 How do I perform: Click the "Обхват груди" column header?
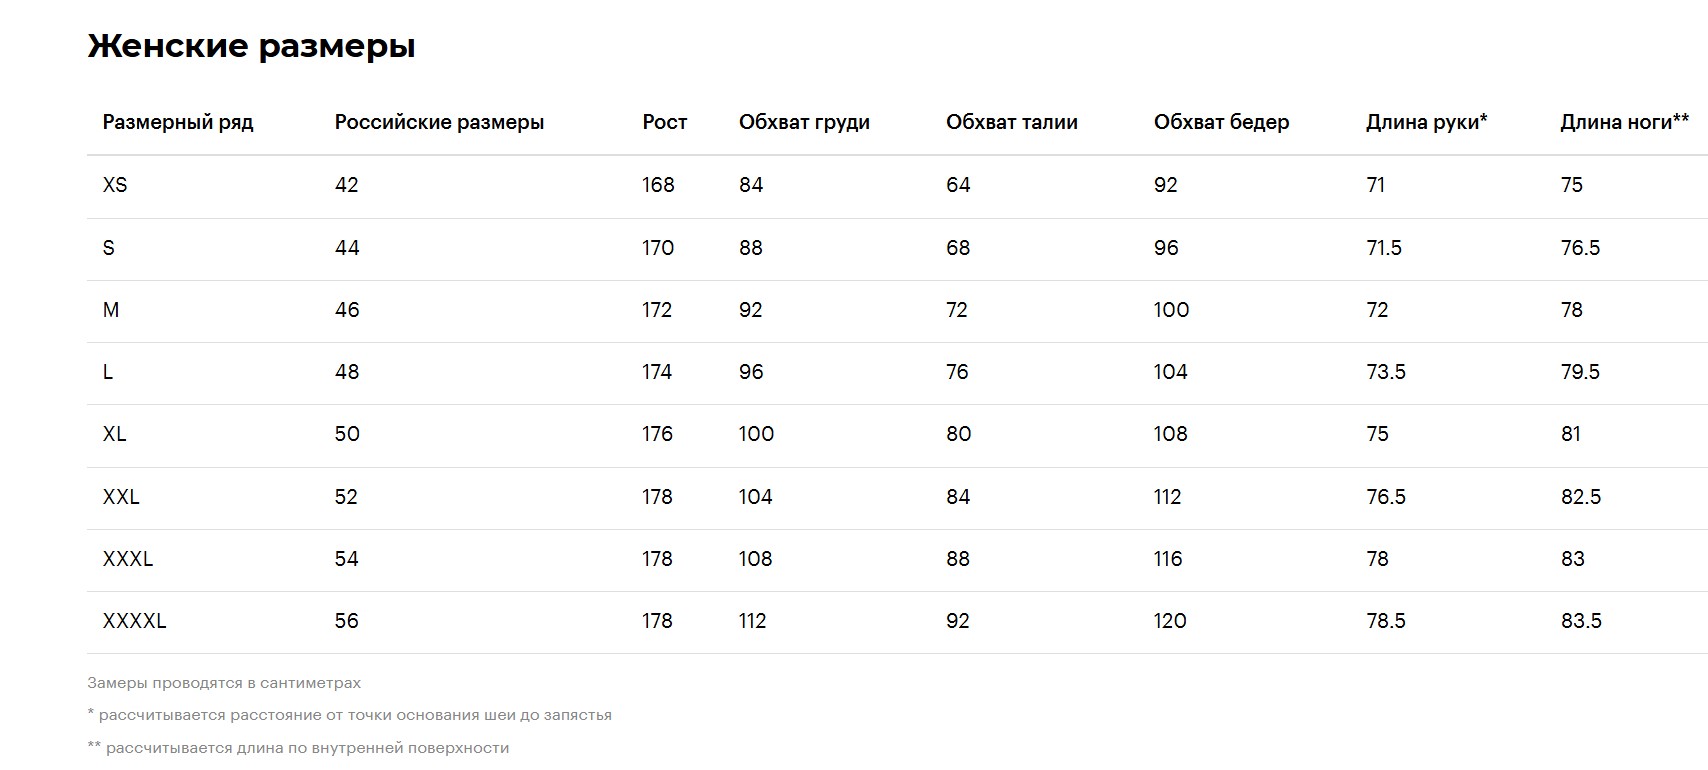pos(804,122)
